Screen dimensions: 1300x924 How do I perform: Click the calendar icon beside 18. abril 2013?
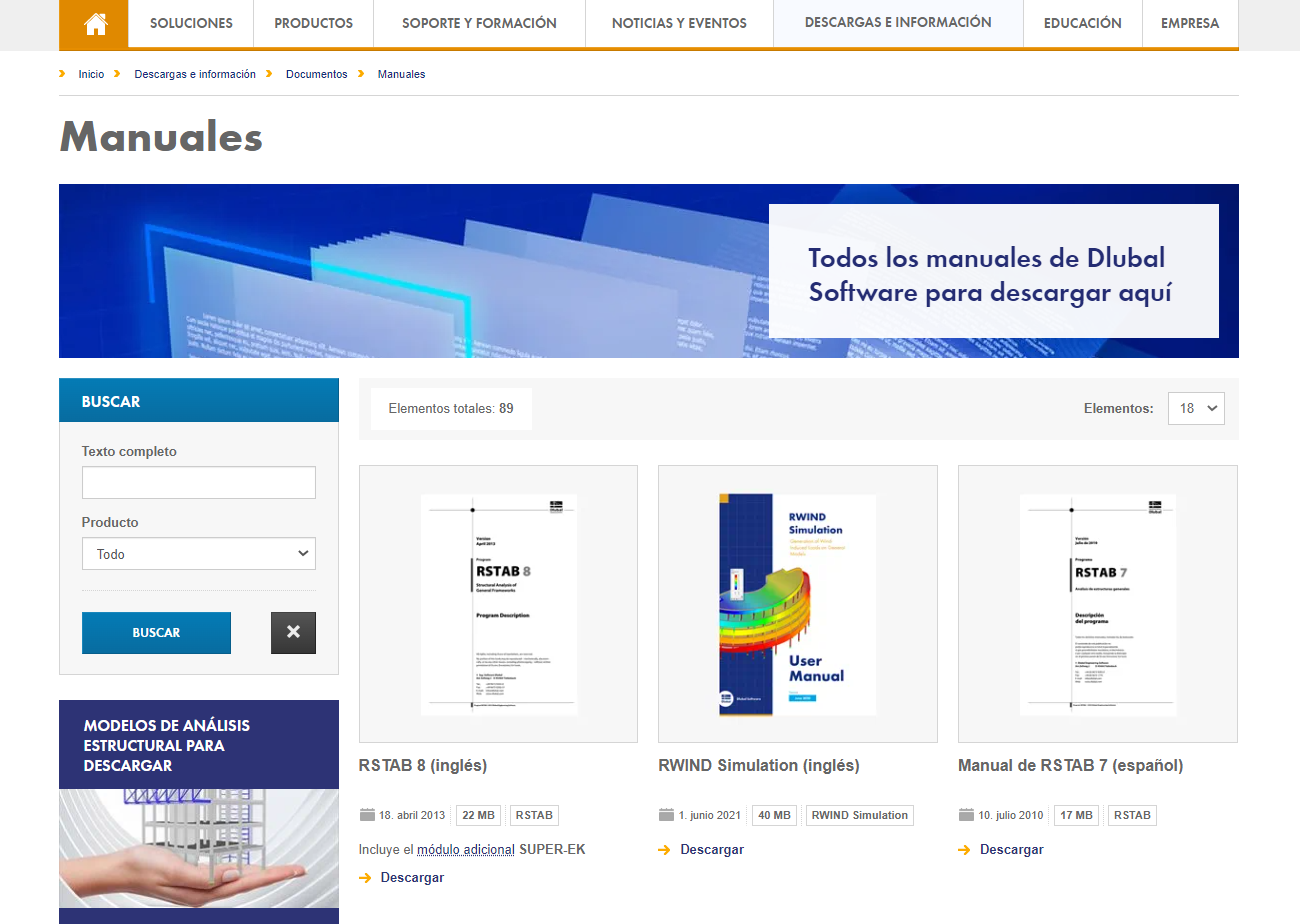(x=366, y=815)
